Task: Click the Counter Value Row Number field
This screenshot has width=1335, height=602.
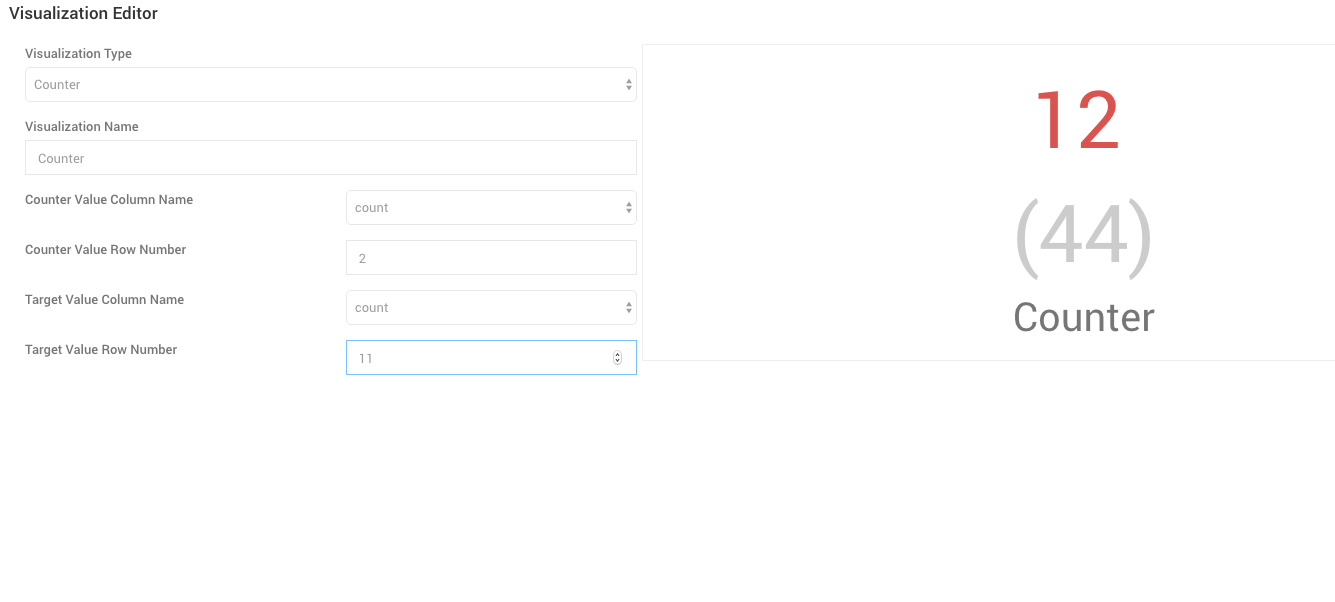Action: (490, 258)
